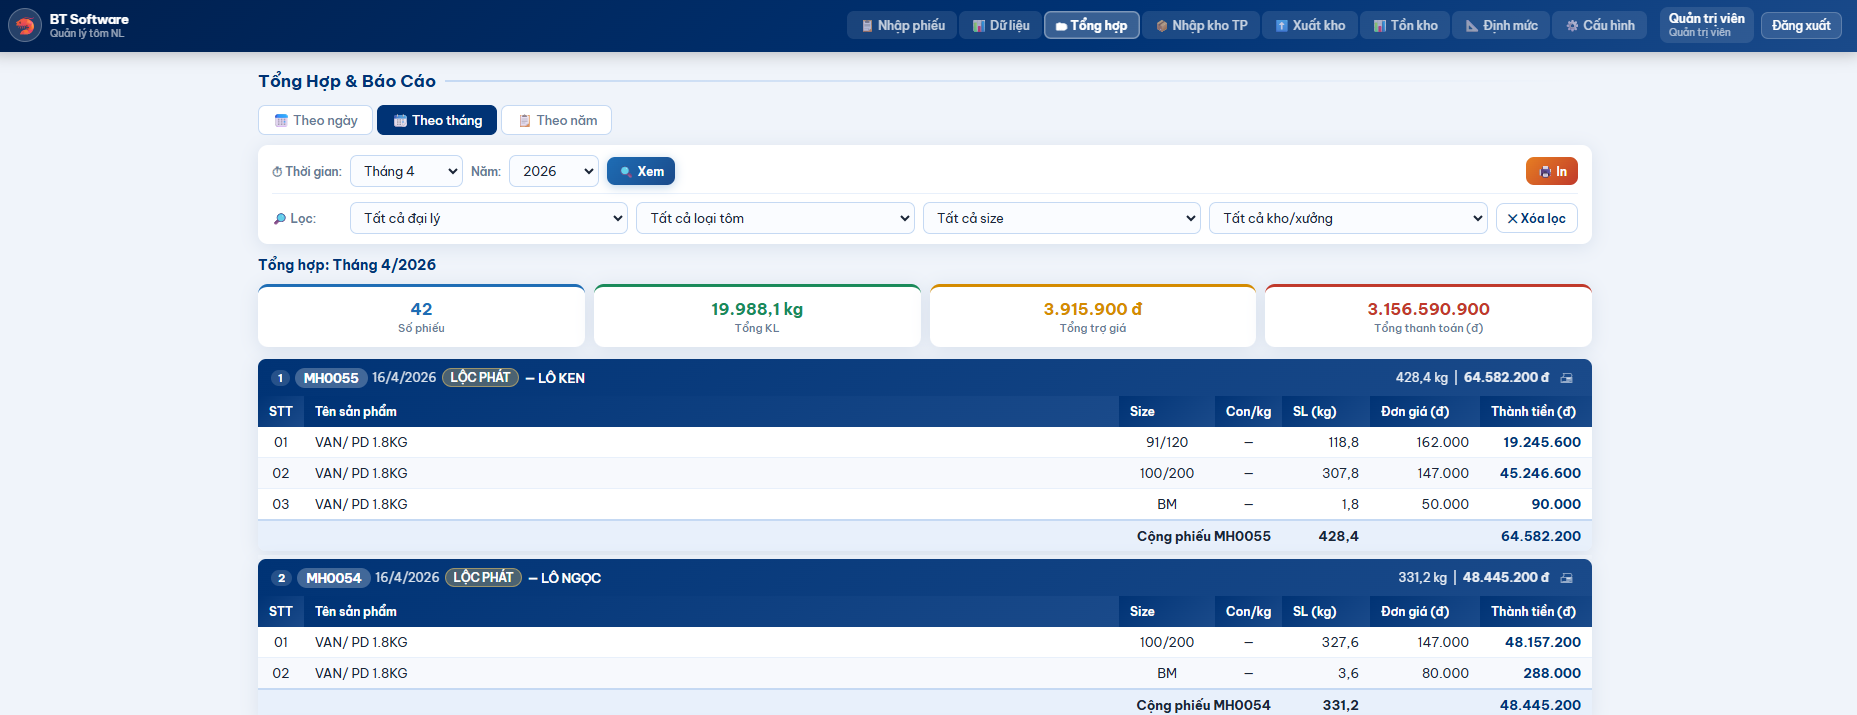Screen dimensions: 1857x715
Task: Switch to Theo ngày tab
Action: [x=315, y=120]
